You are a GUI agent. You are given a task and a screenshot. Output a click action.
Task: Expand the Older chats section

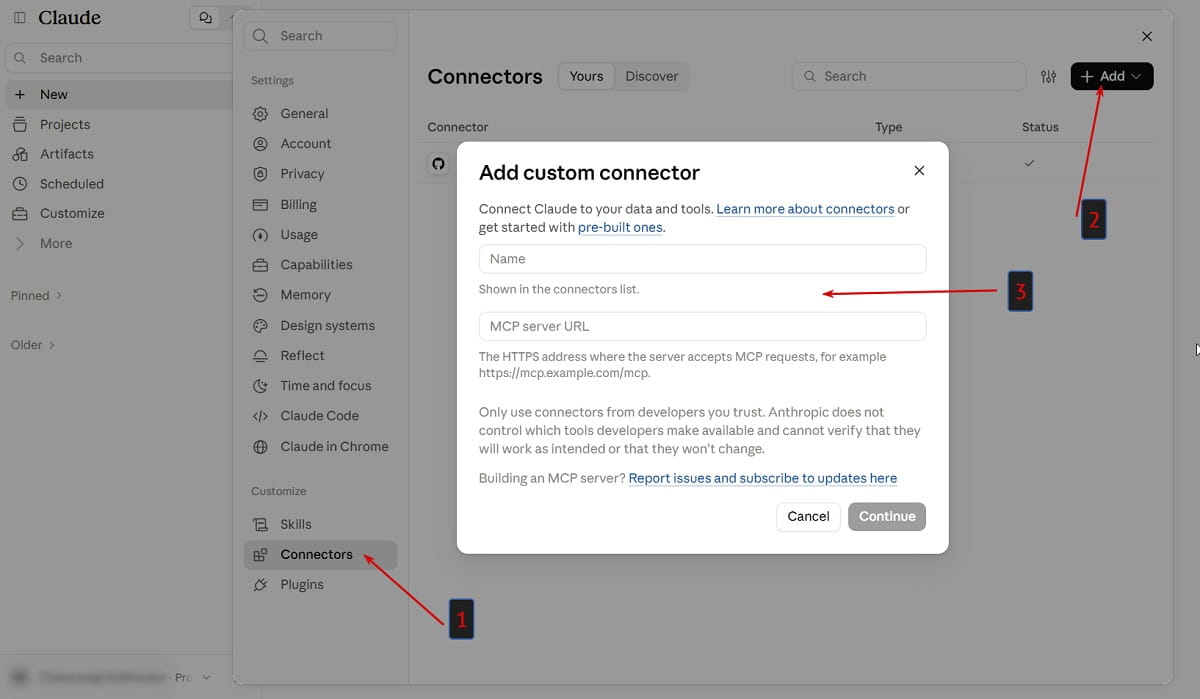(x=33, y=345)
